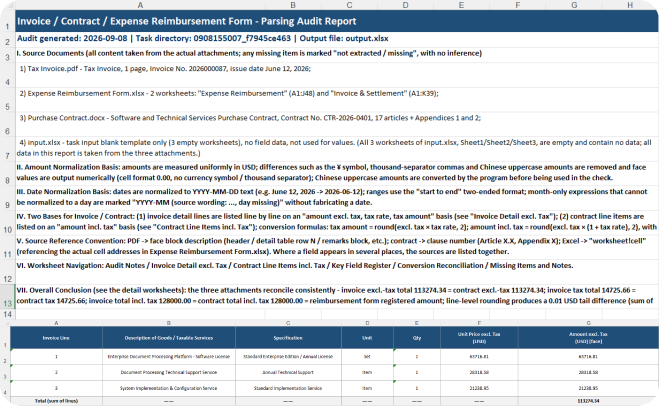Viewport: 659px width, 406px height.
Task: Select column A header of the upper sheet
Action: coord(140,5)
